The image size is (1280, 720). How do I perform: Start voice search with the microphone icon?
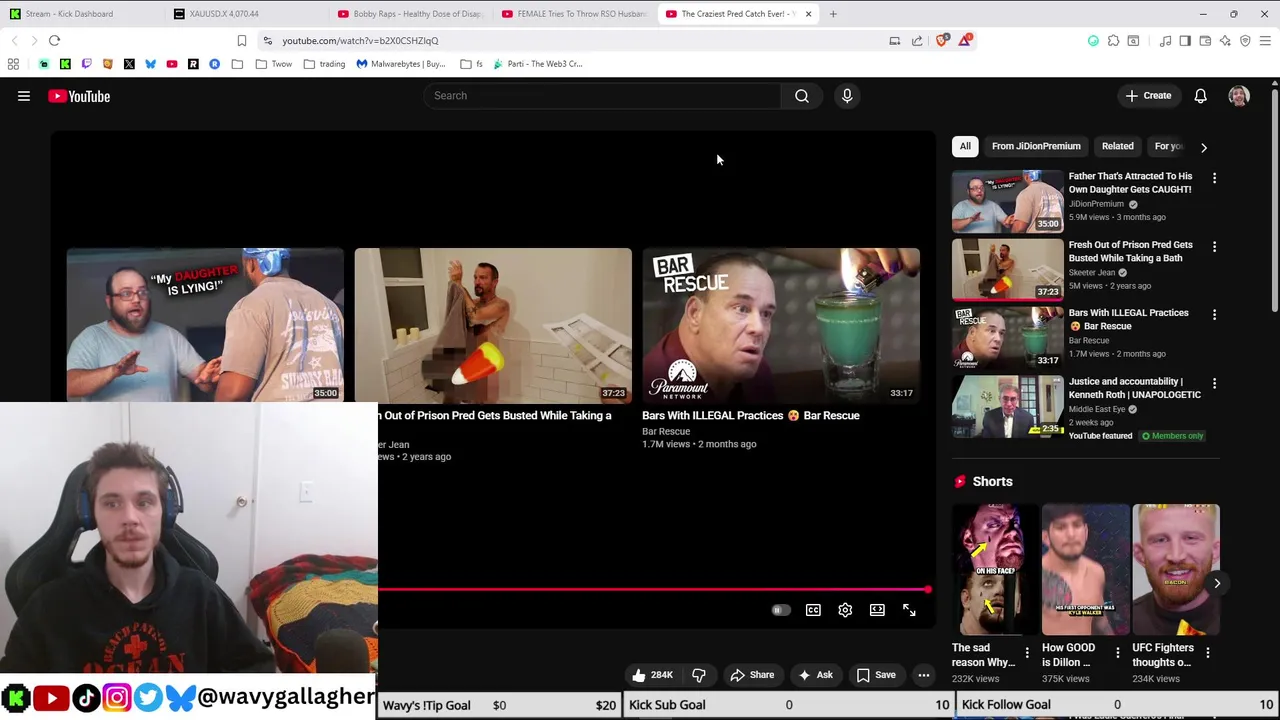[847, 96]
